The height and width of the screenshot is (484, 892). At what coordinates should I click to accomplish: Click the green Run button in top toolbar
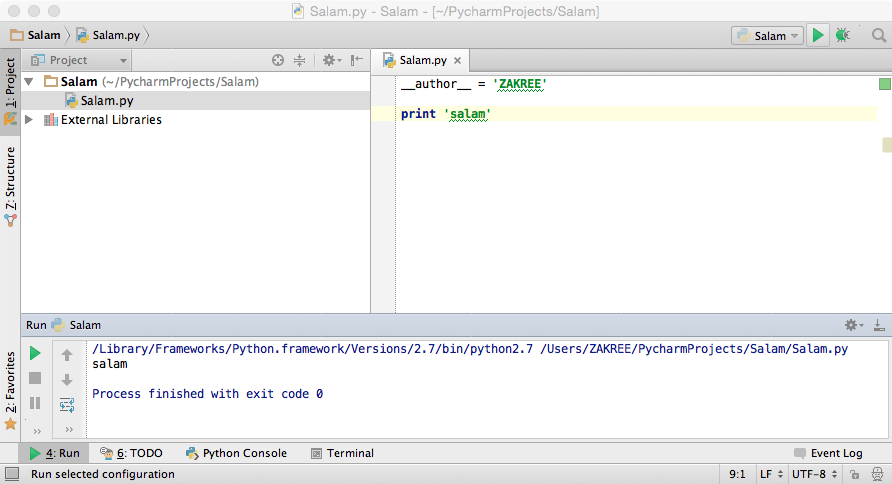point(818,36)
